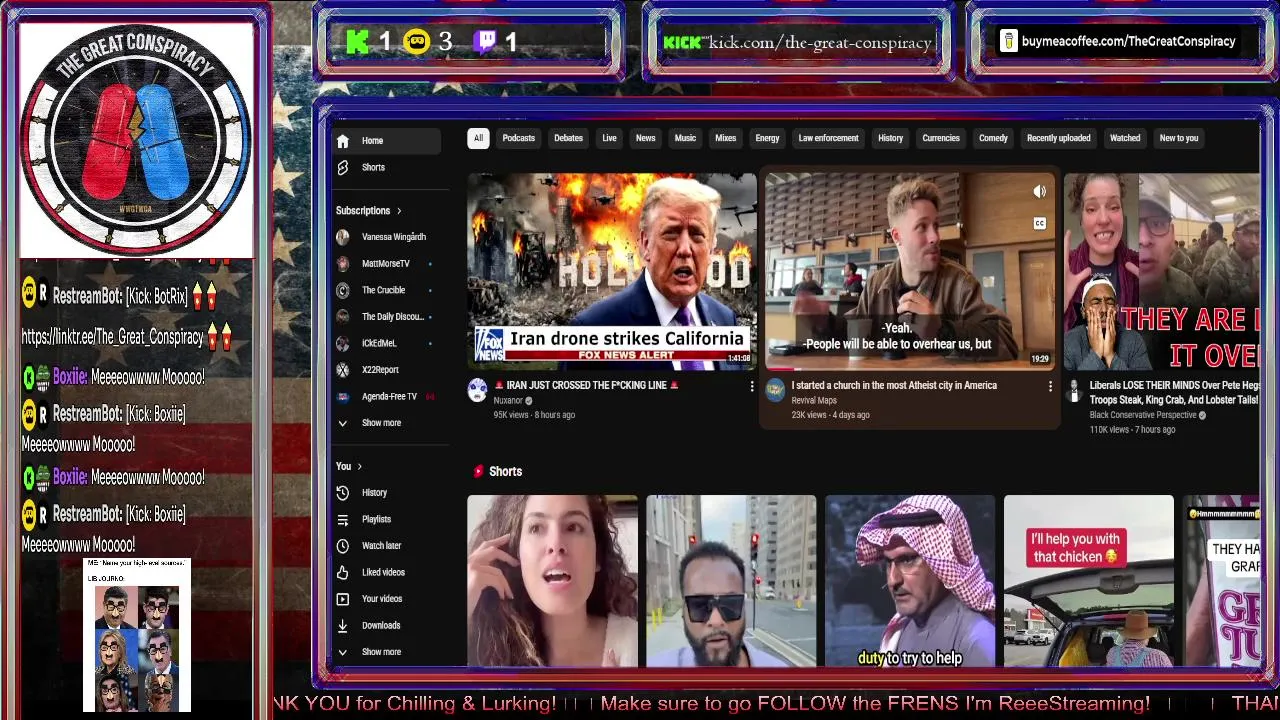Click Iran drone strikes California thumbnail
Viewport: 1280px width, 720px height.
[x=612, y=270]
